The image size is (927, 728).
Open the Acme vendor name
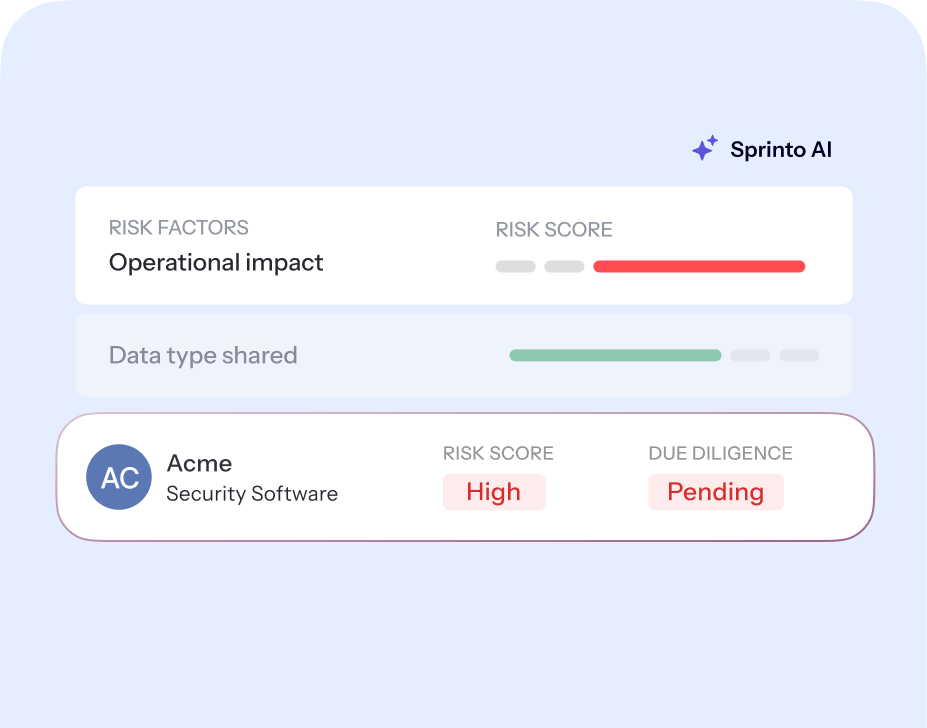[199, 463]
